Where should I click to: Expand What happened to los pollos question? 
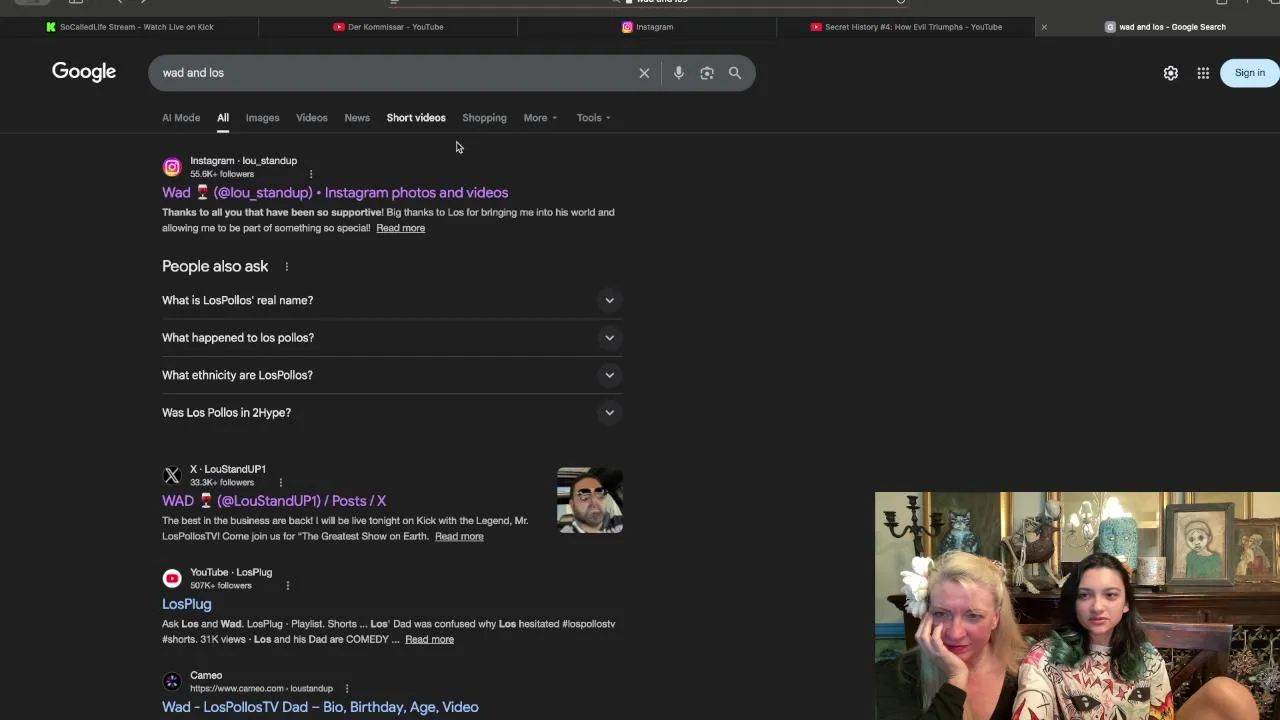[392, 338]
